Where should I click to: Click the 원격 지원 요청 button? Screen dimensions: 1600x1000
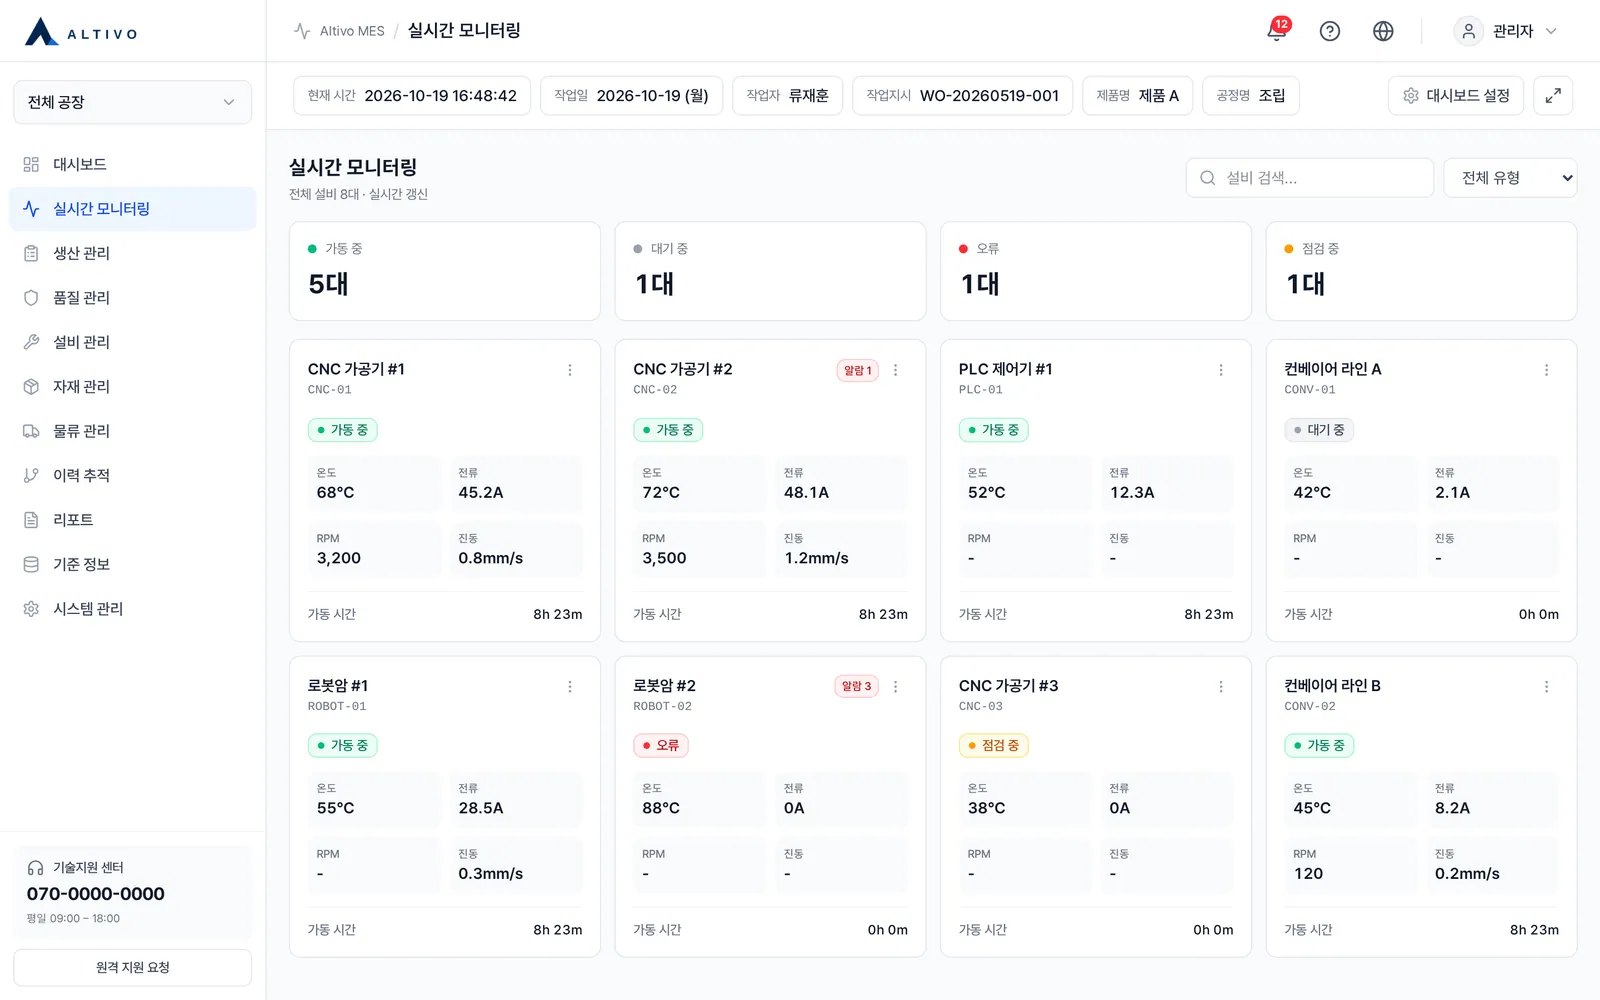pyautogui.click(x=133, y=968)
